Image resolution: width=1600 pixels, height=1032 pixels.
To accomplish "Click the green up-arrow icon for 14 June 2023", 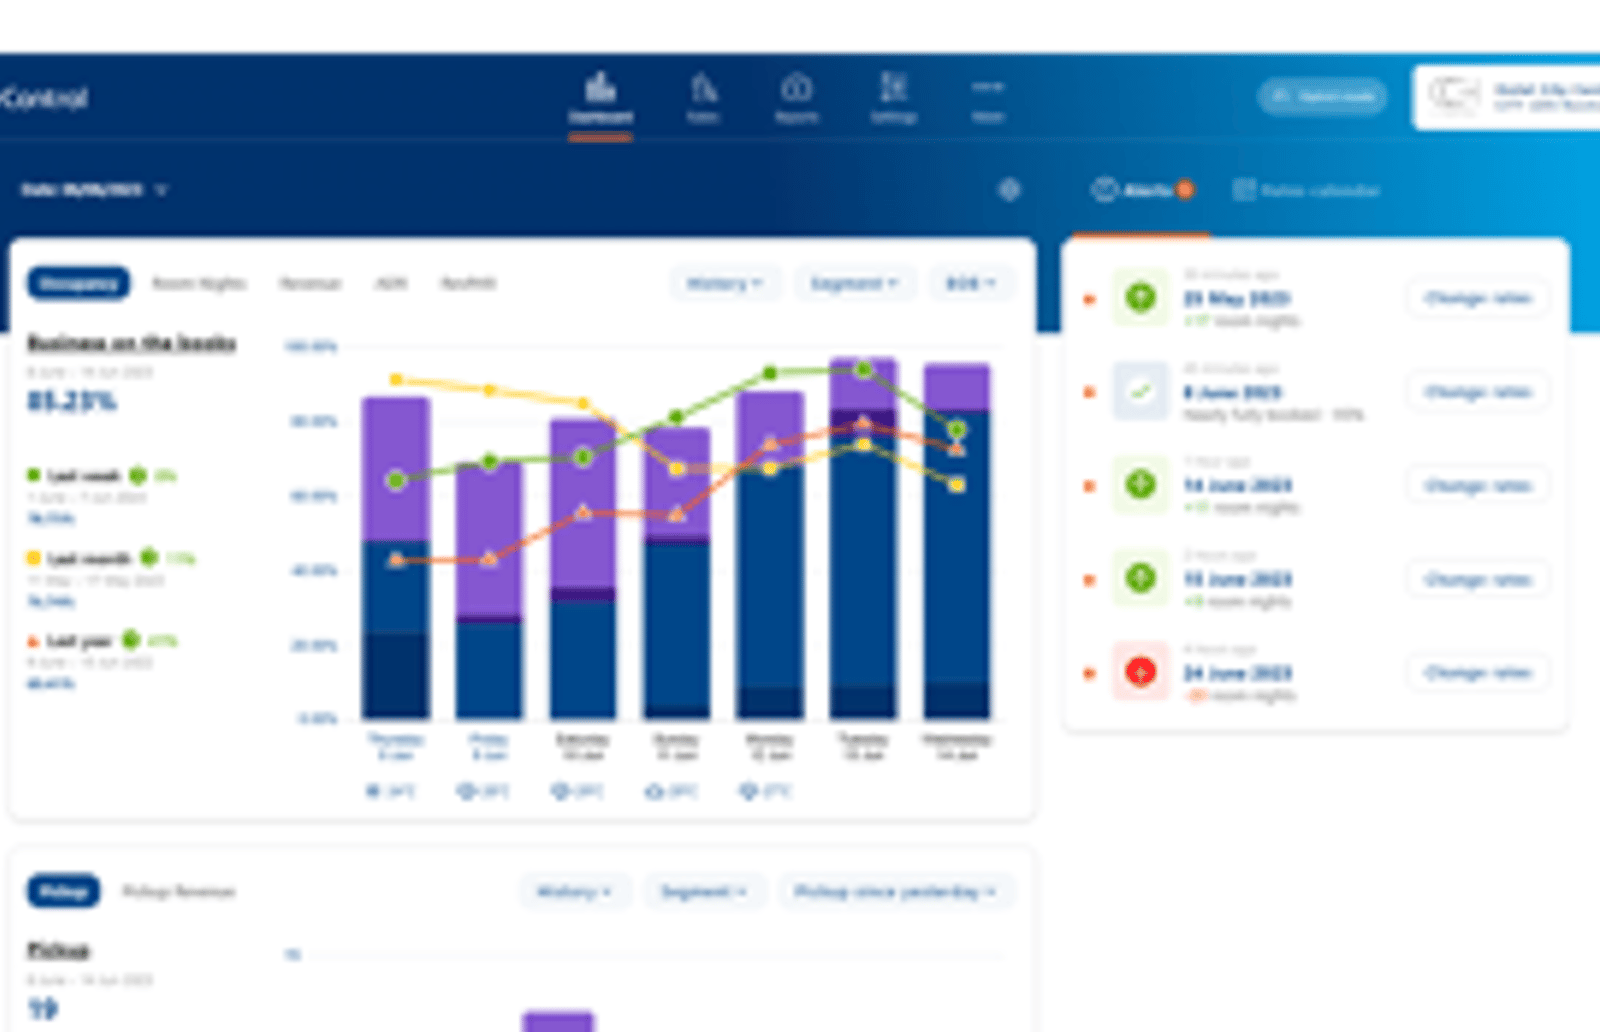I will coord(1141,485).
